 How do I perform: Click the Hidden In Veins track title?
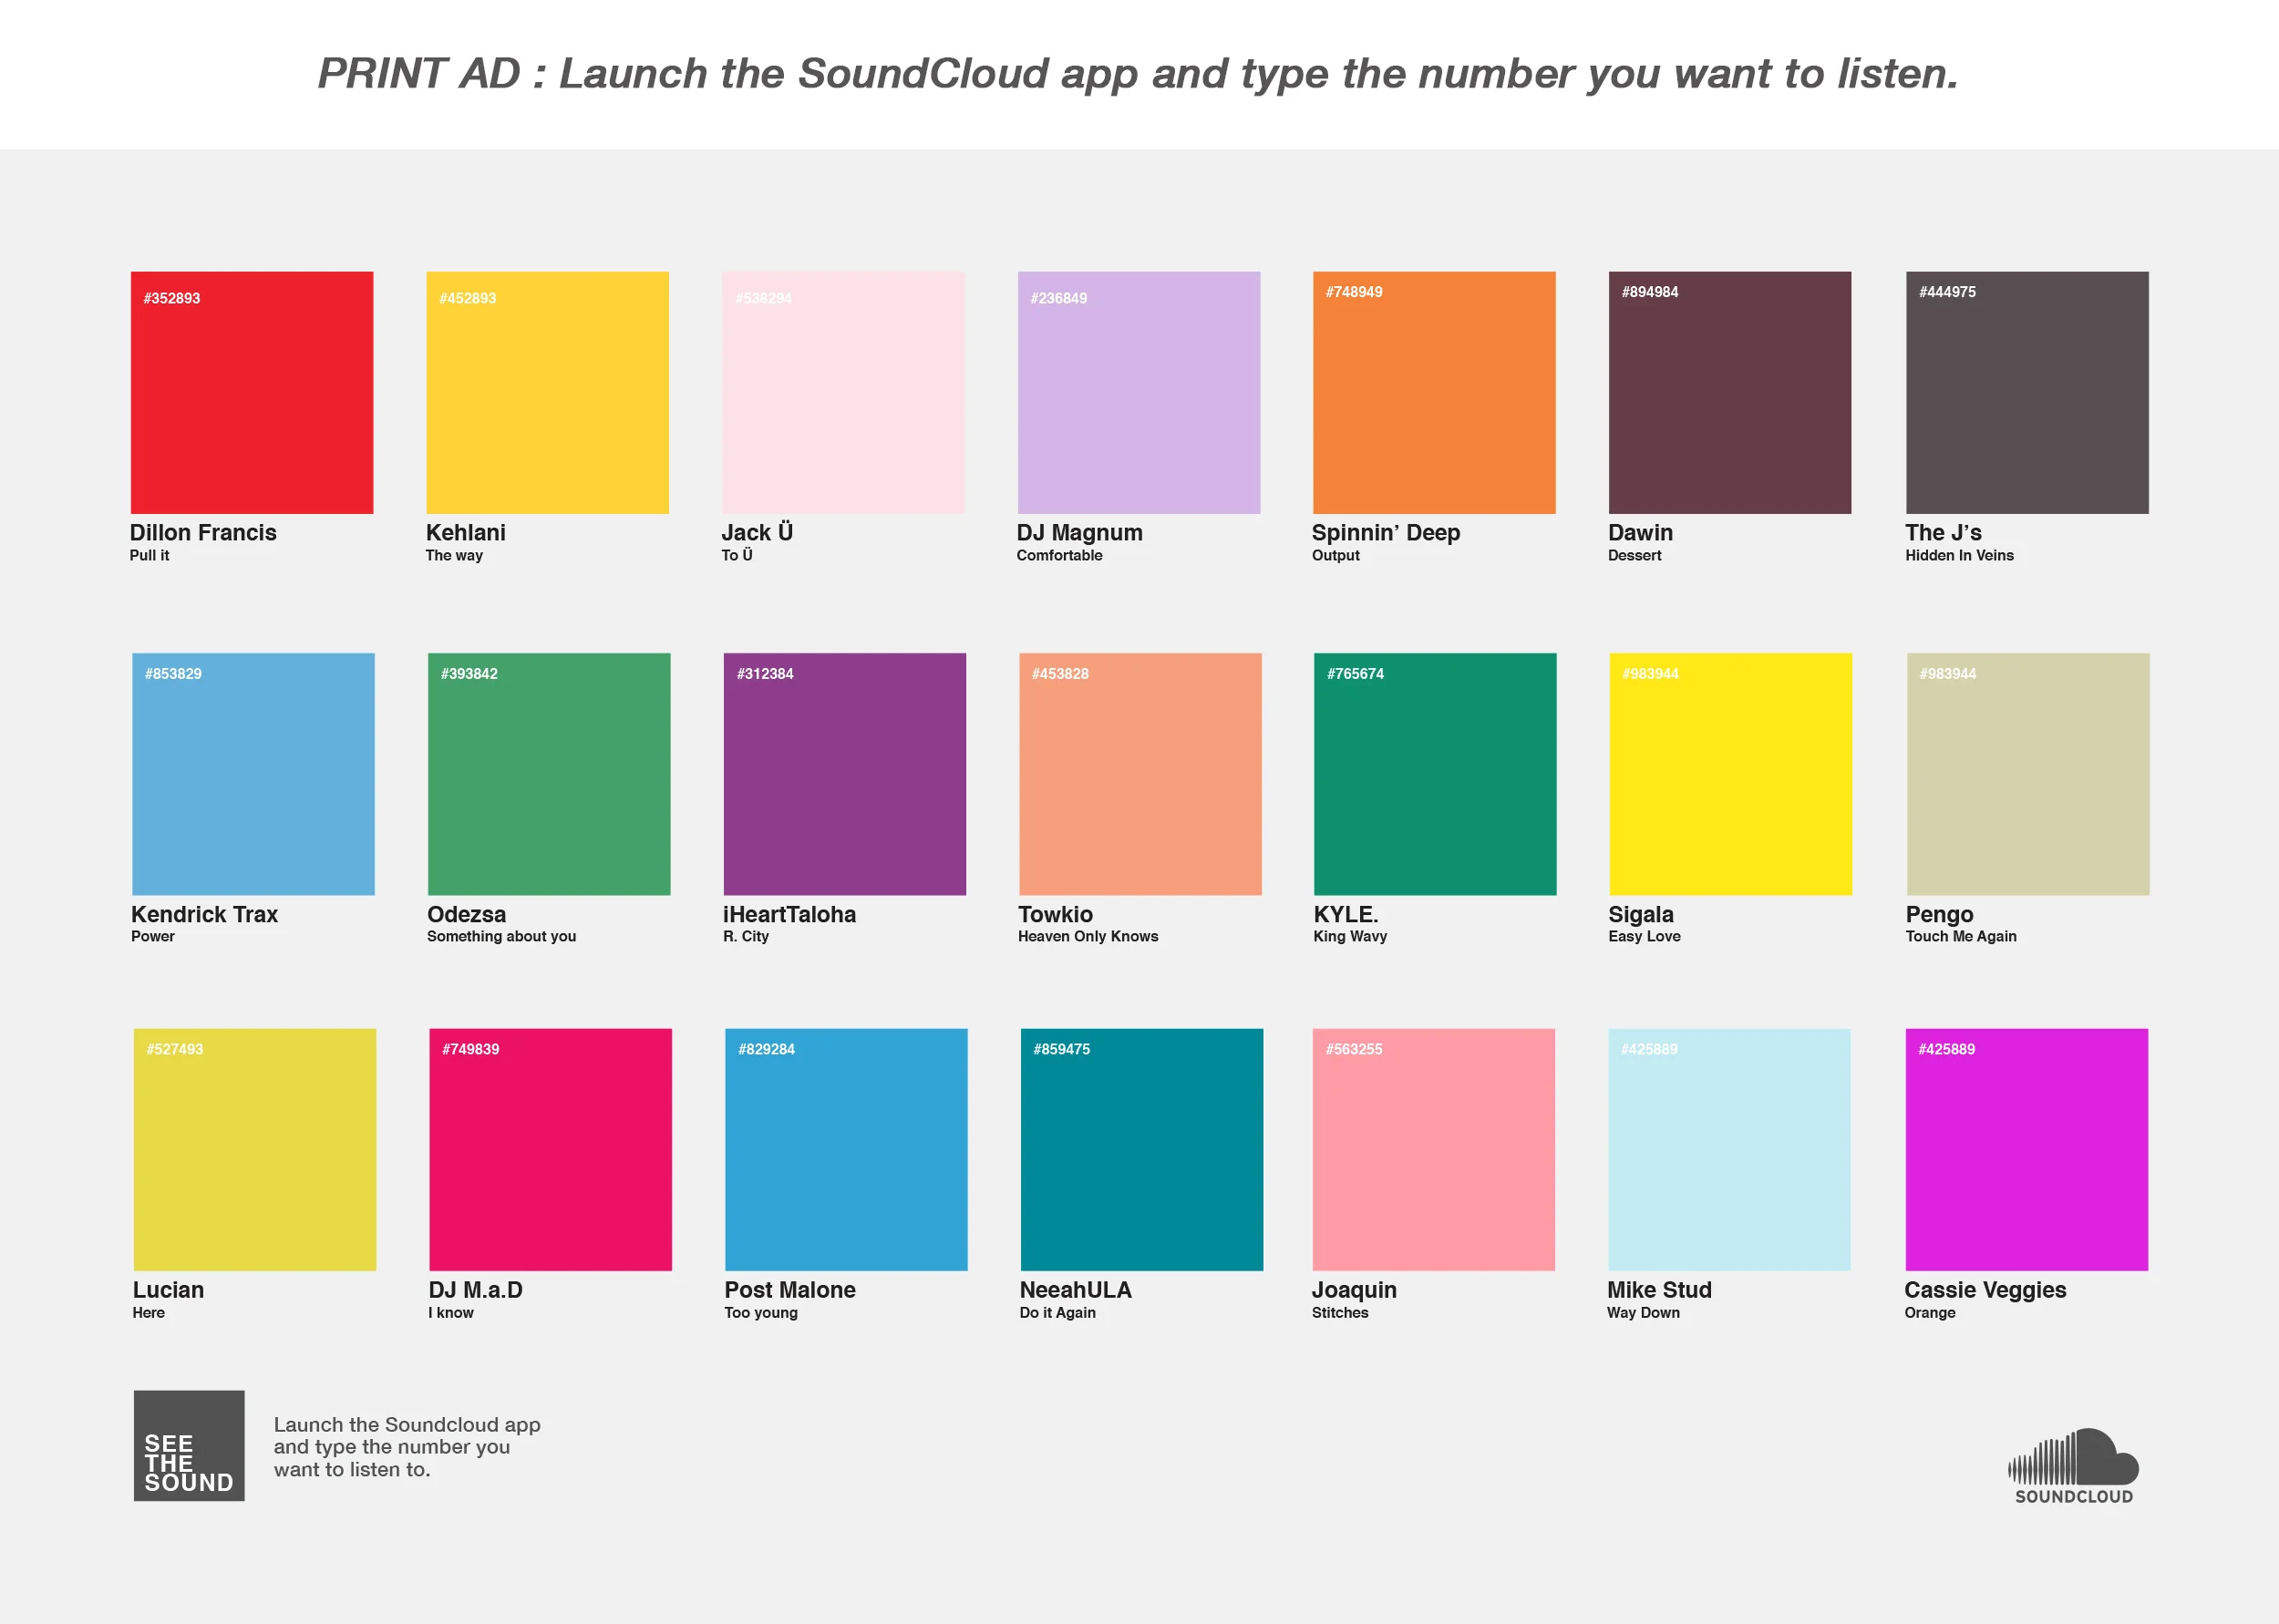click(1958, 555)
